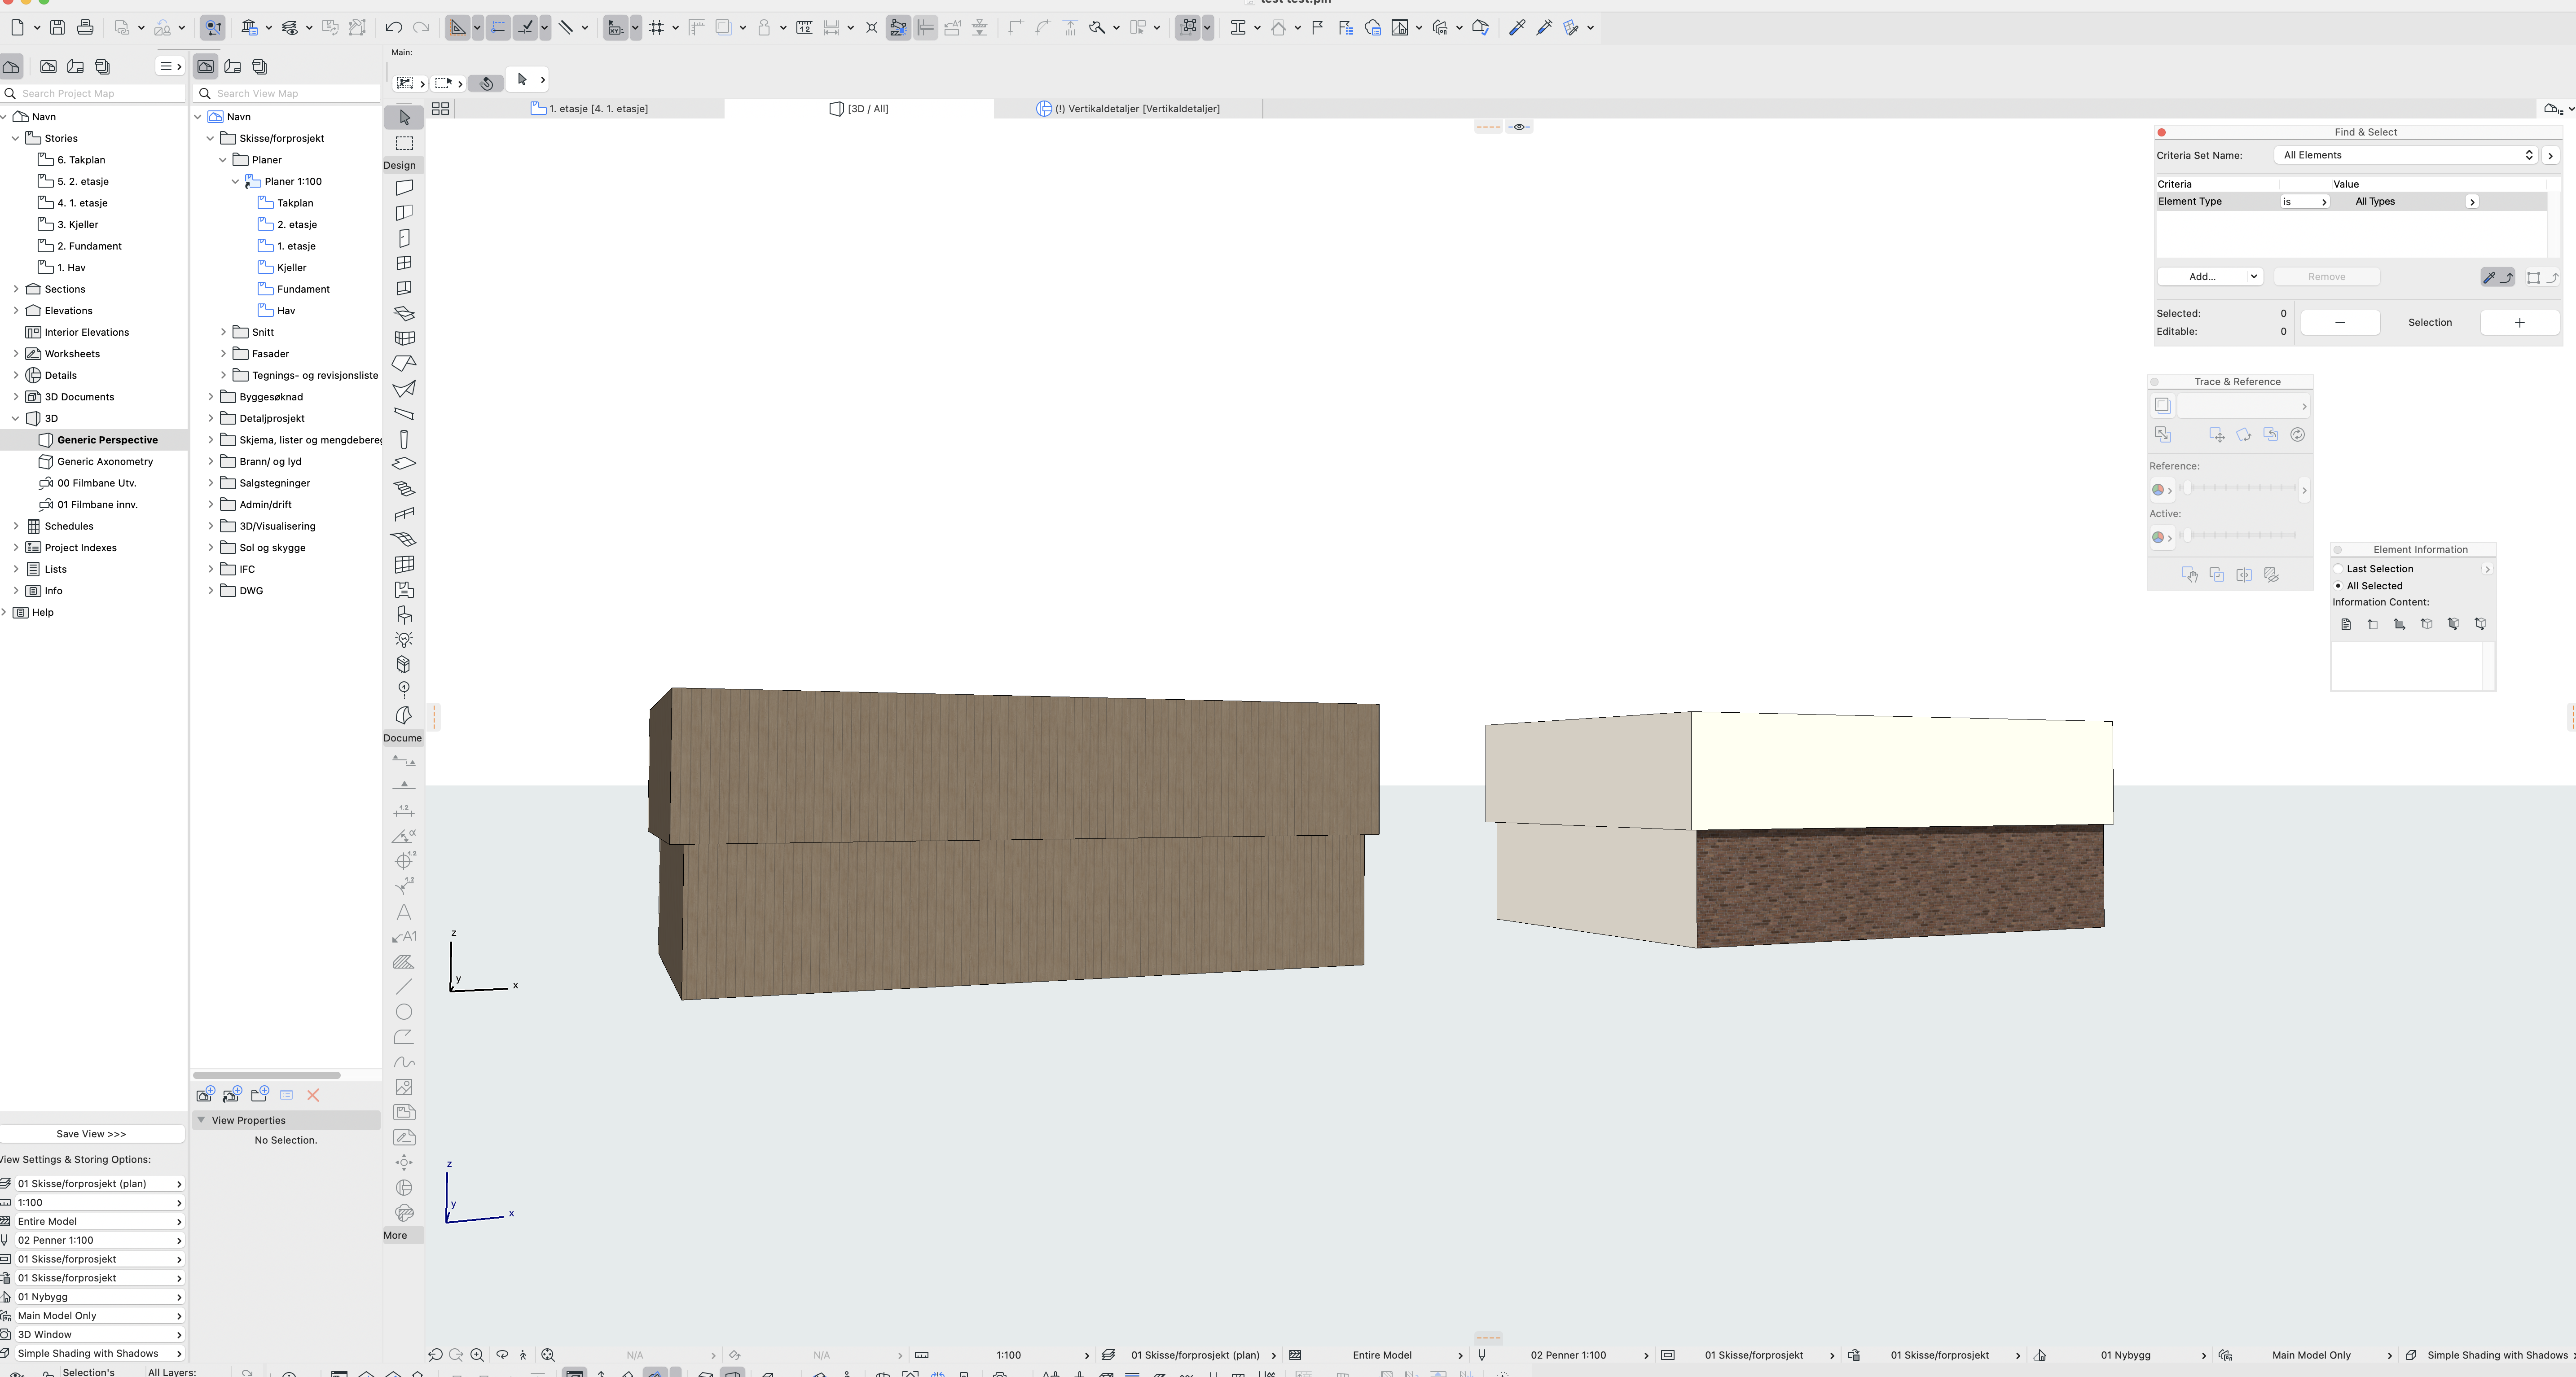This screenshot has height=1377, width=2576.
Task: Click the Print icon
Action: tap(85, 27)
